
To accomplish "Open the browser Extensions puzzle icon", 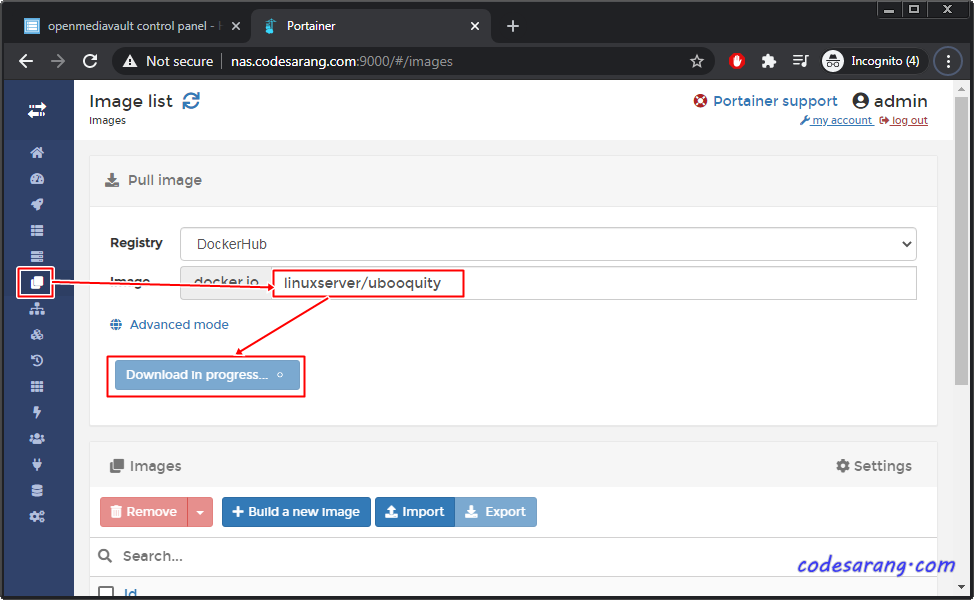I will point(768,61).
